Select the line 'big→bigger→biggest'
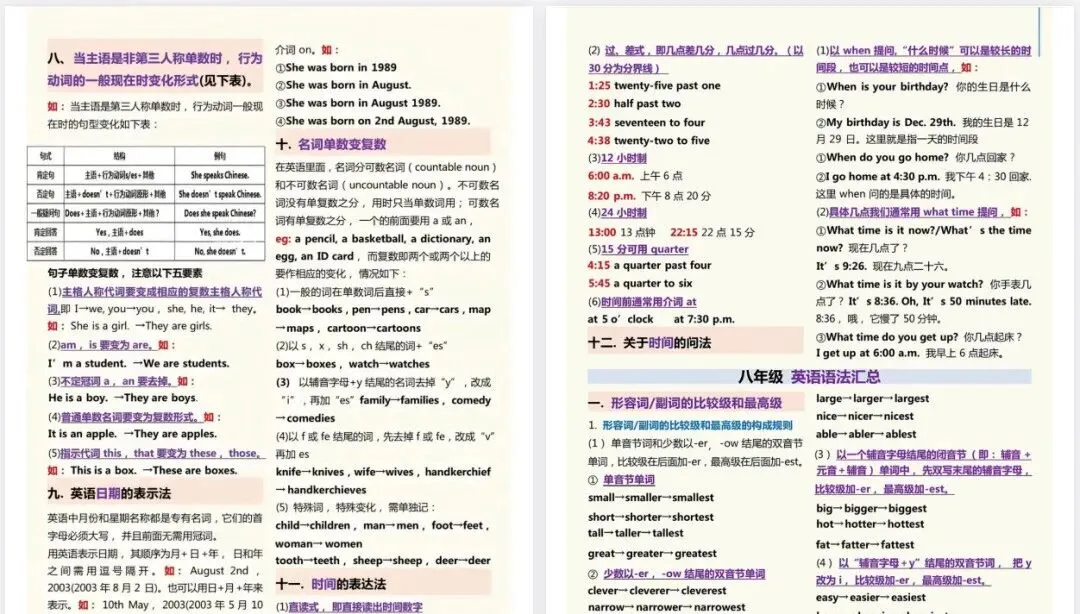Screen dimensions: 1080x614 coord(871,509)
